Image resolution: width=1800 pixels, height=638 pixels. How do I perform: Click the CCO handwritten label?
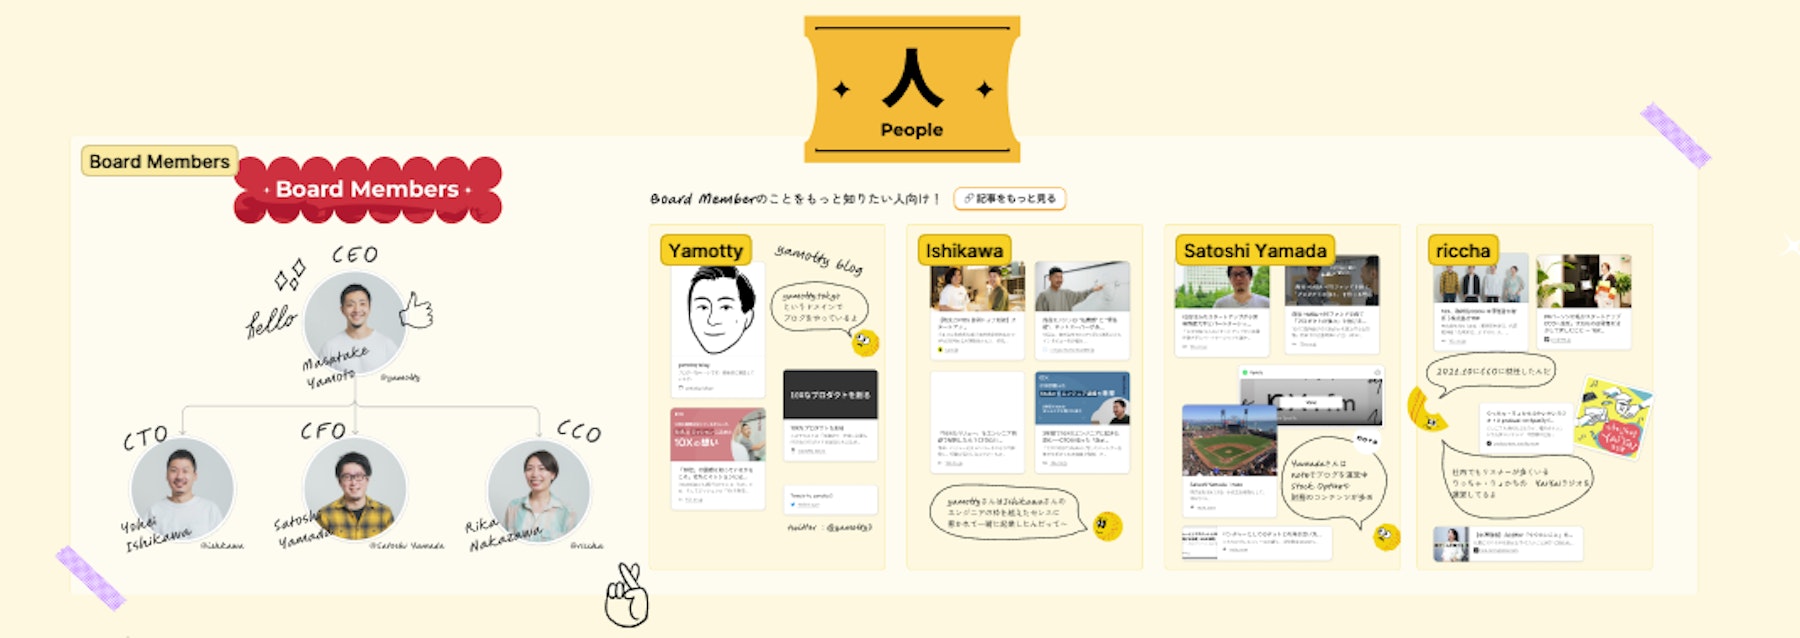click(x=579, y=431)
